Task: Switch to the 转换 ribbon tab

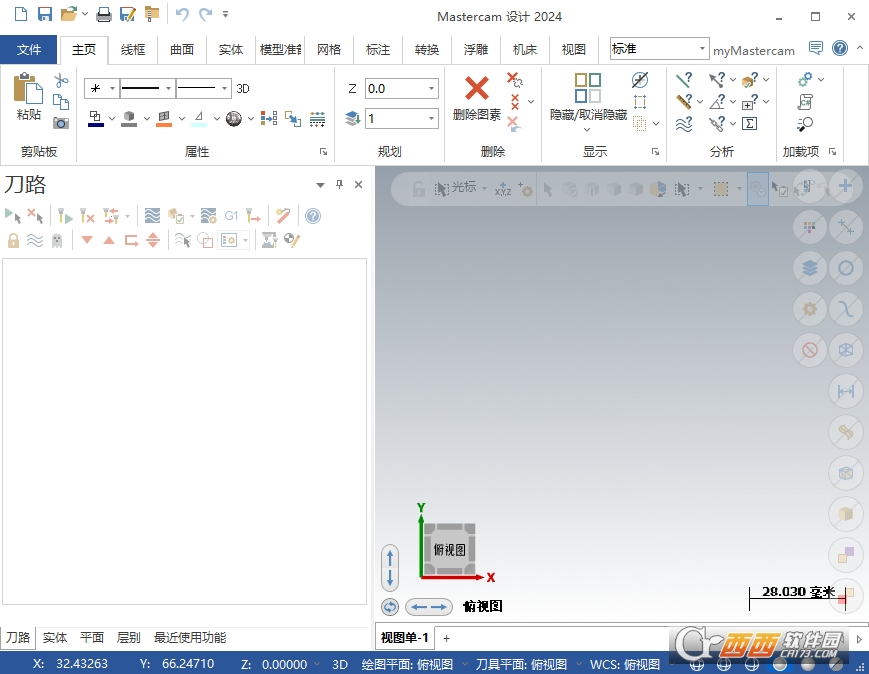Action: (427, 50)
